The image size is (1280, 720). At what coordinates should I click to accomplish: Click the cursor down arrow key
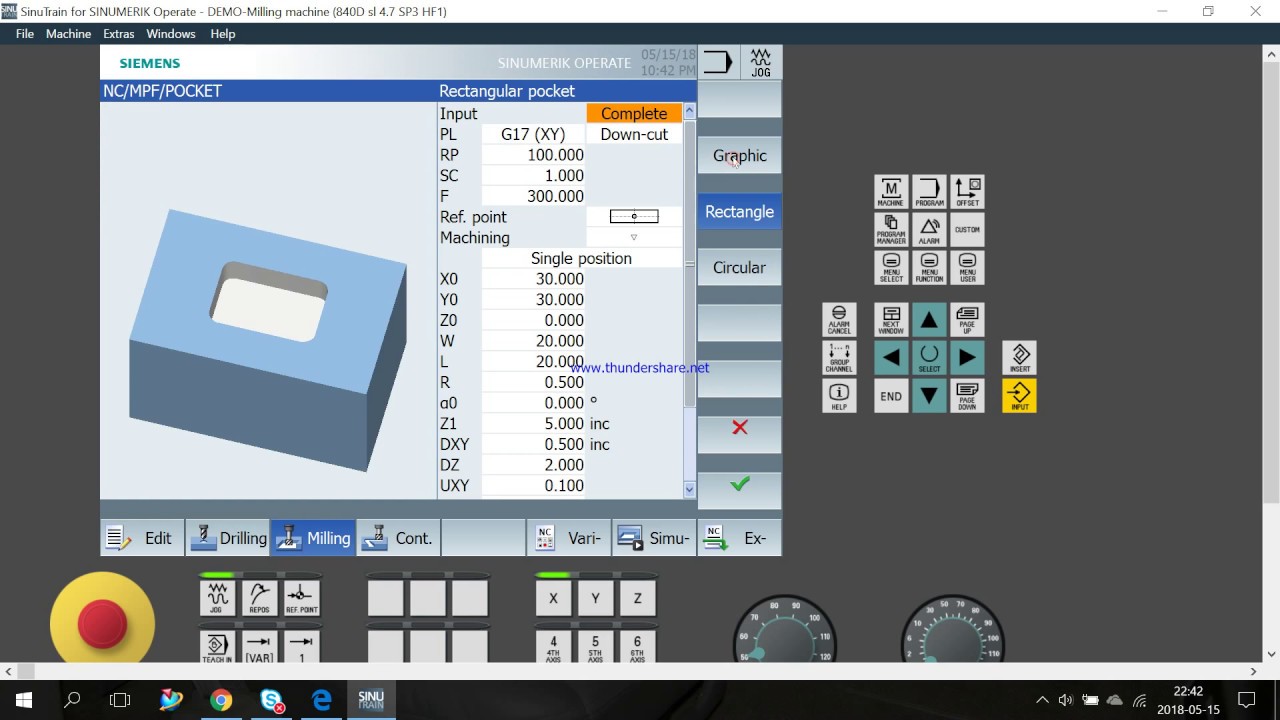(x=929, y=395)
